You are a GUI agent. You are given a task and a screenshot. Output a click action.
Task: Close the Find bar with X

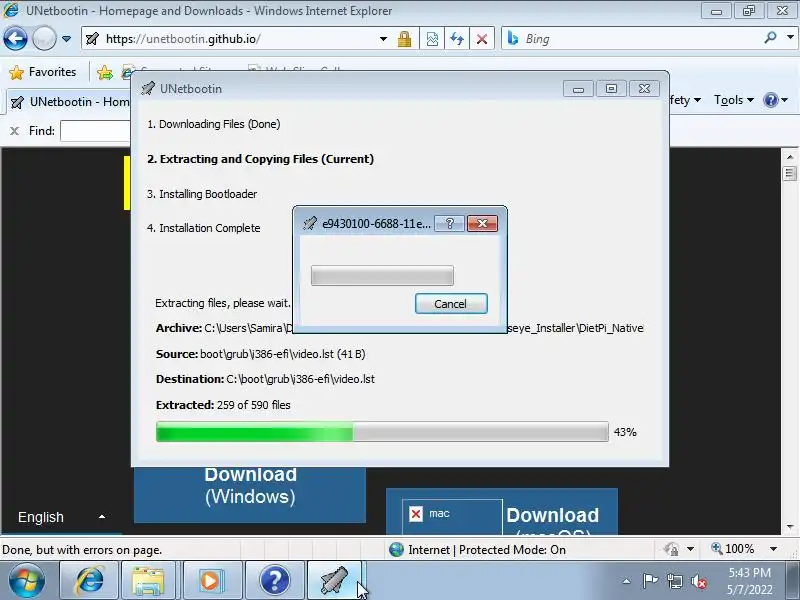14,131
